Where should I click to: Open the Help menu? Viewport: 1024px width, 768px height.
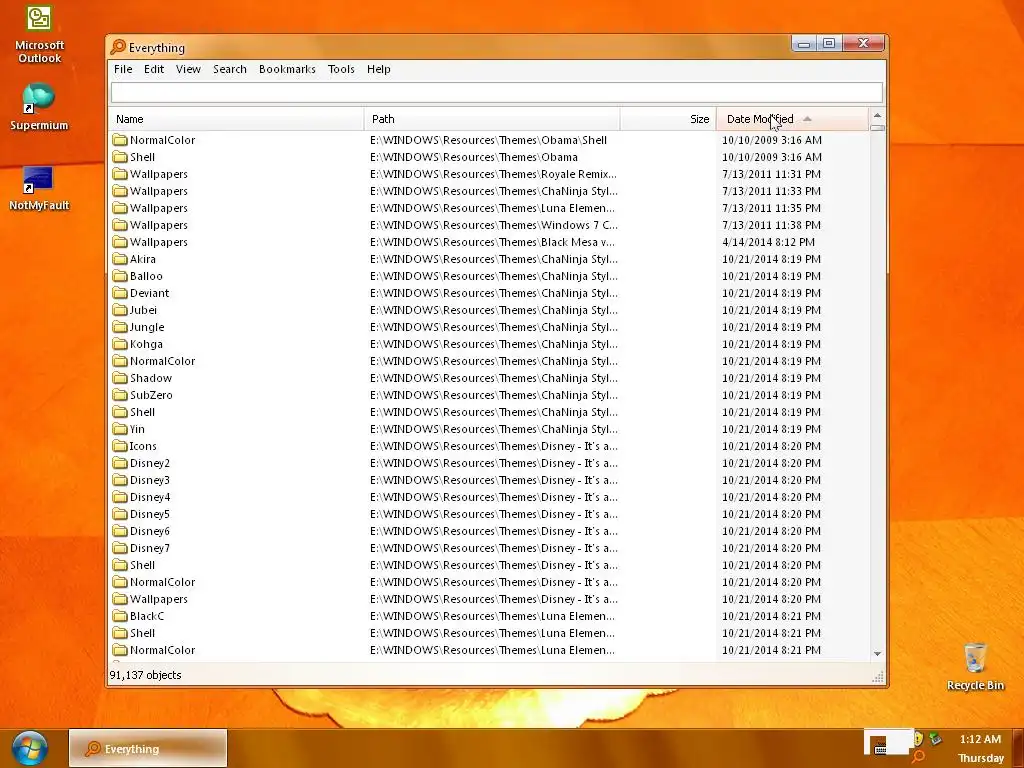click(x=379, y=69)
